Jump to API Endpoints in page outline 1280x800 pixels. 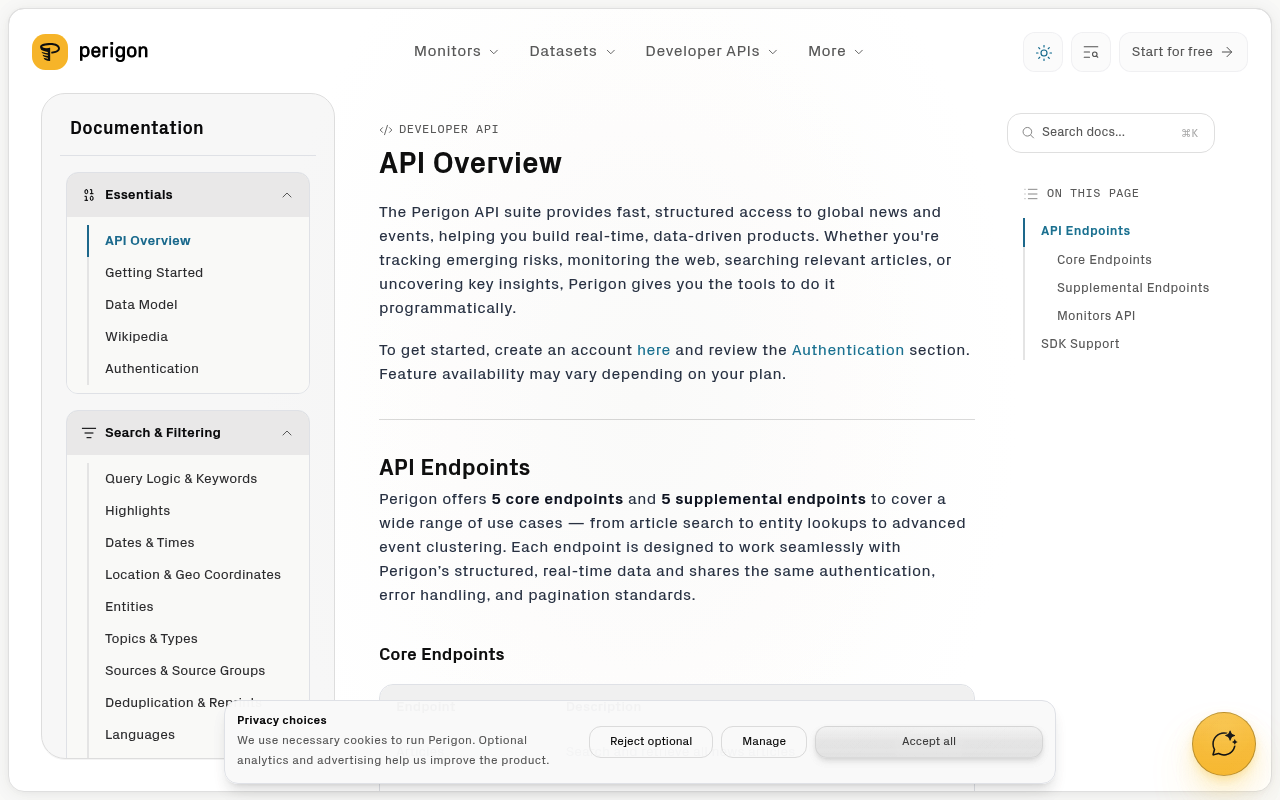pos(1086,231)
